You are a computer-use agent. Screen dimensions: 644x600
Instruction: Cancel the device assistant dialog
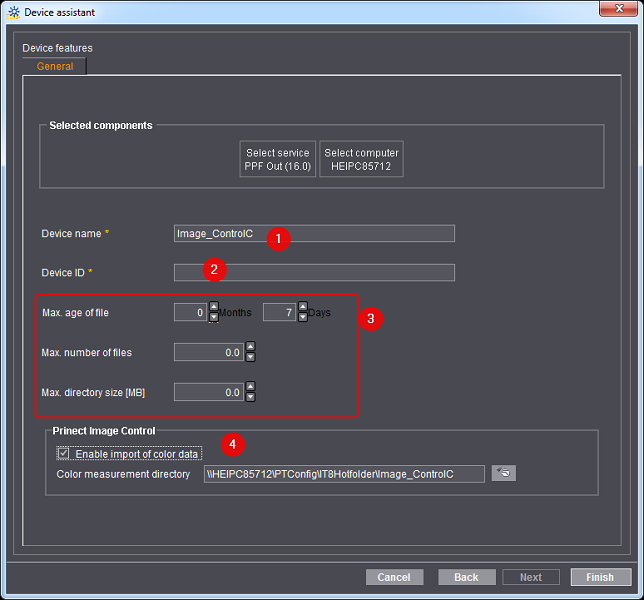click(x=394, y=577)
